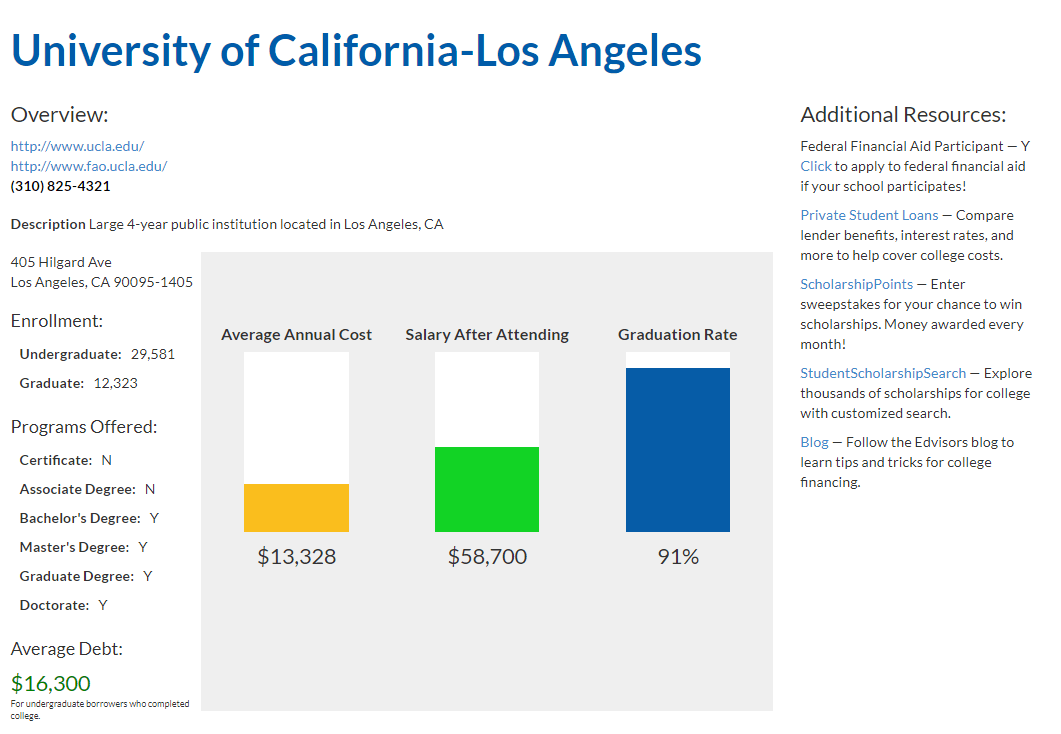1061x734 pixels.
Task: Click the 'Additional Resources:' heading
Action: coord(903,115)
